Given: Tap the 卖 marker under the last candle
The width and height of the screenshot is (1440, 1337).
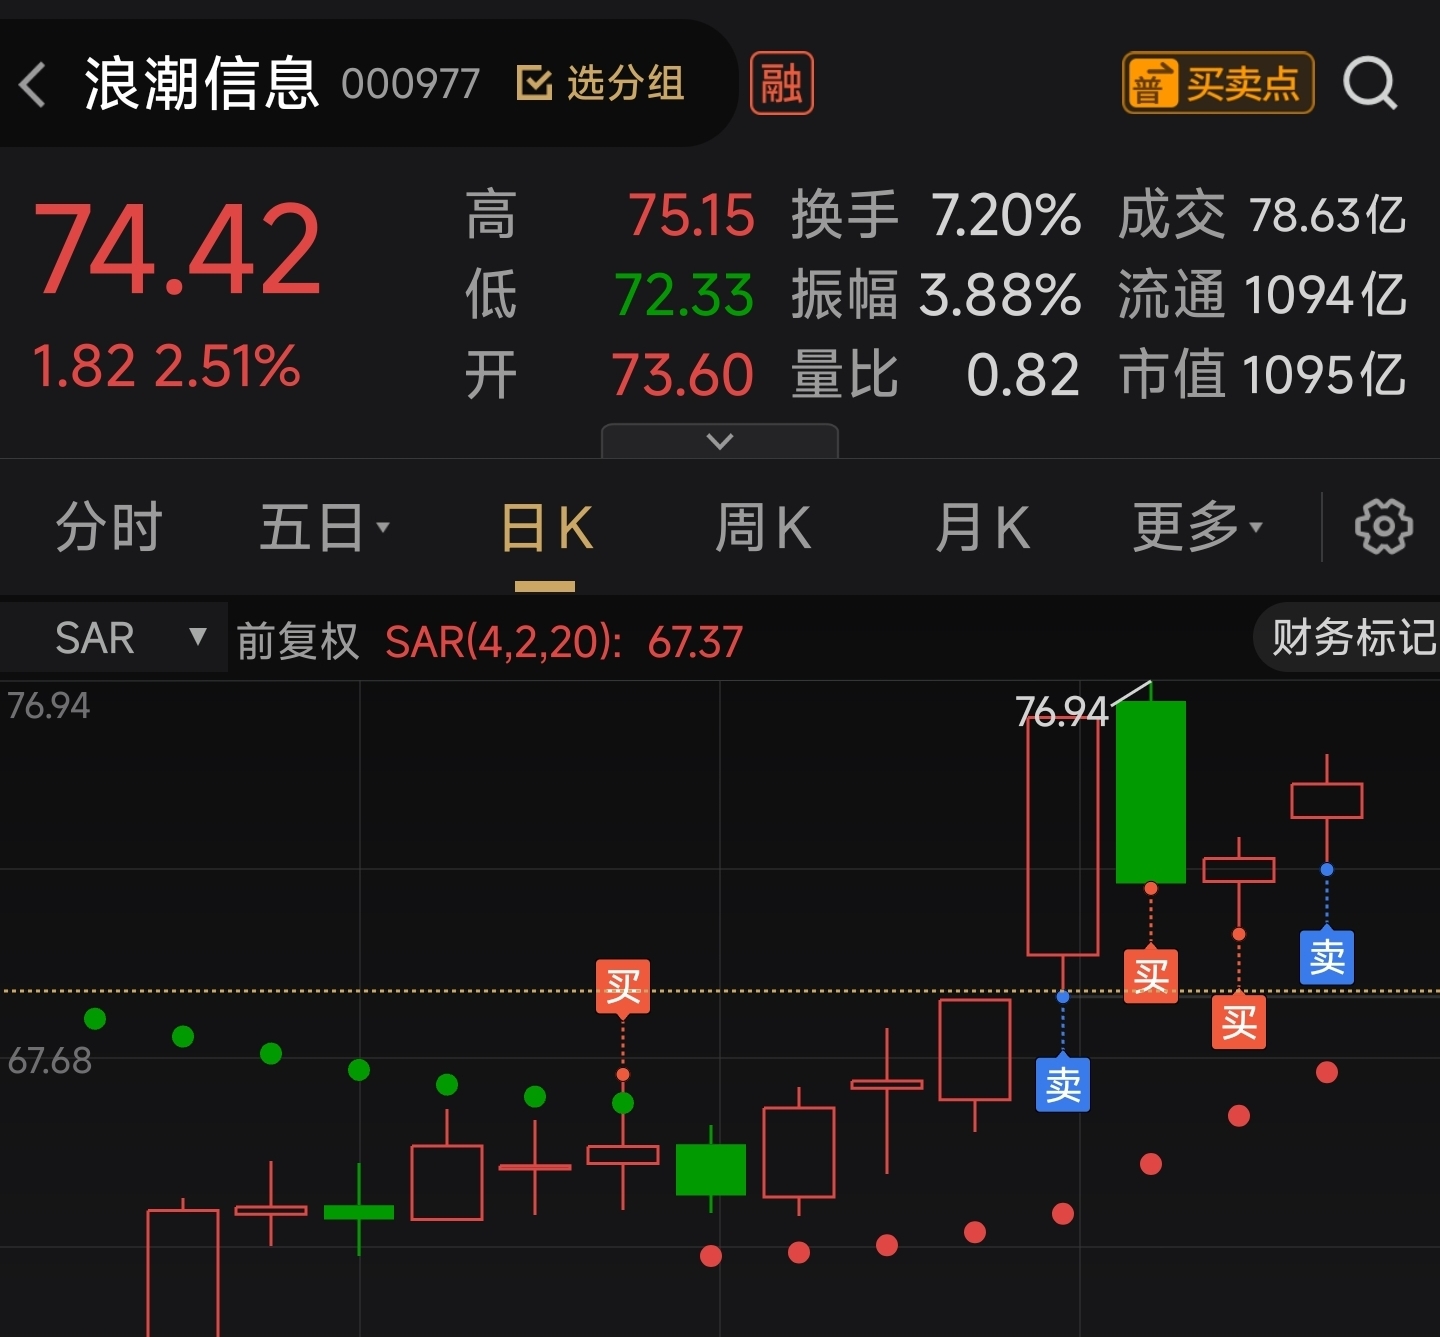Looking at the screenshot, I should 1327,958.
